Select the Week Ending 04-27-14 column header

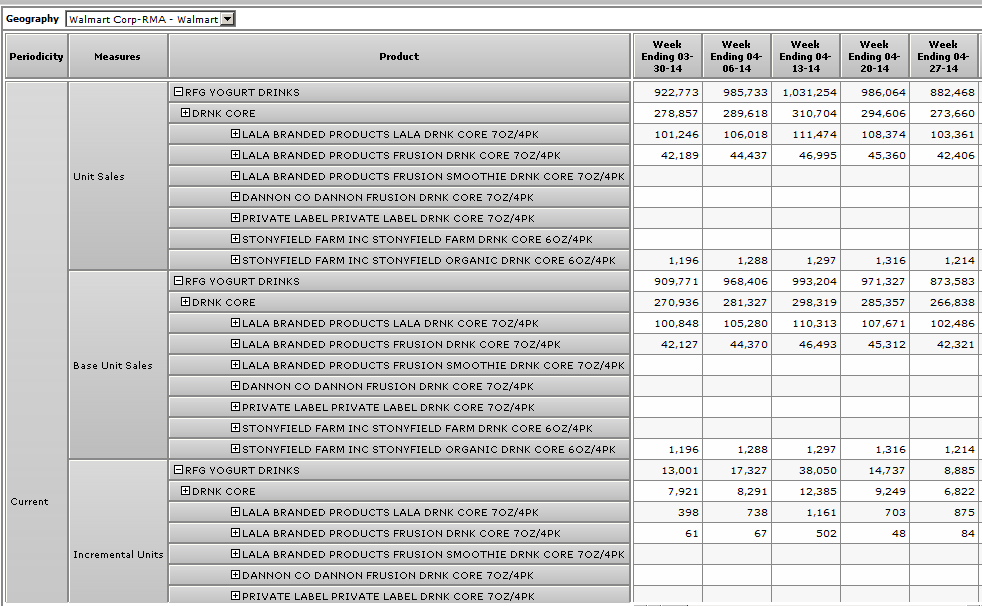coord(943,57)
